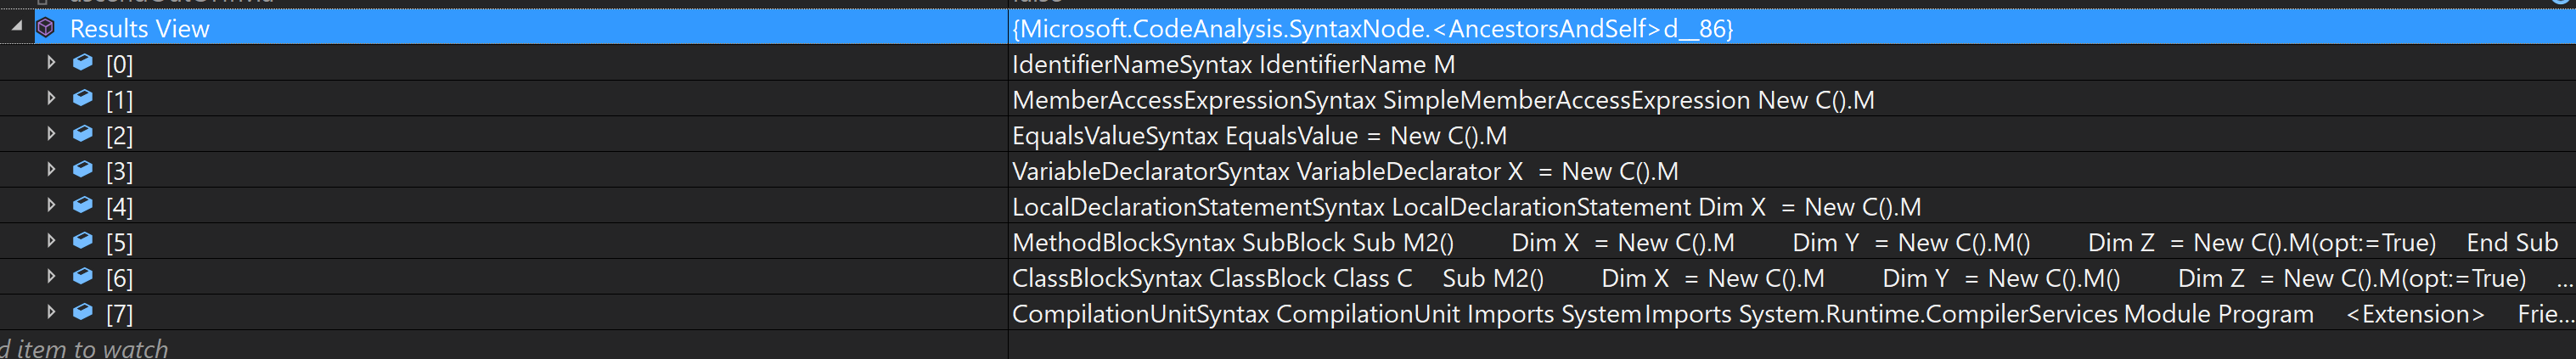The height and width of the screenshot is (359, 2576).
Task: Click the blue object icon beside [7]
Action: pyautogui.click(x=83, y=313)
